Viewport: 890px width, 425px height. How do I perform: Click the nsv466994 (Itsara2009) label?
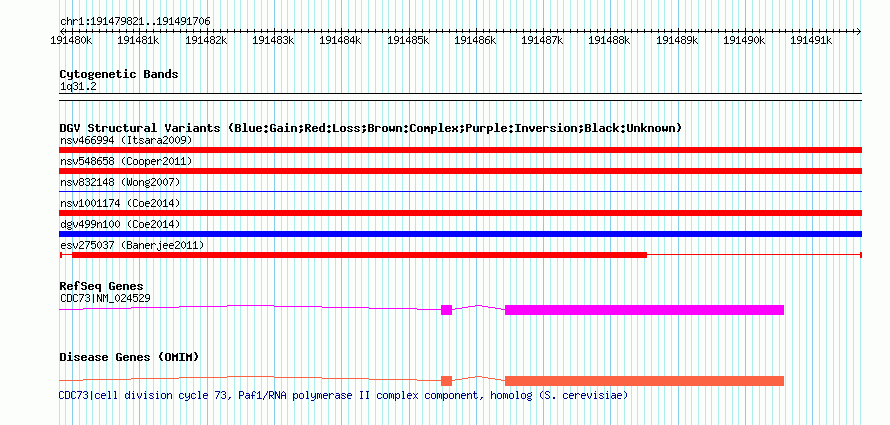[x=126, y=140]
